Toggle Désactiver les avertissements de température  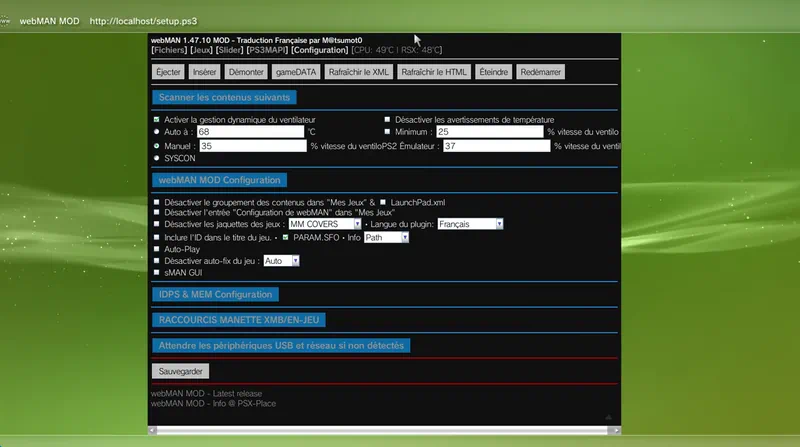coord(387,119)
